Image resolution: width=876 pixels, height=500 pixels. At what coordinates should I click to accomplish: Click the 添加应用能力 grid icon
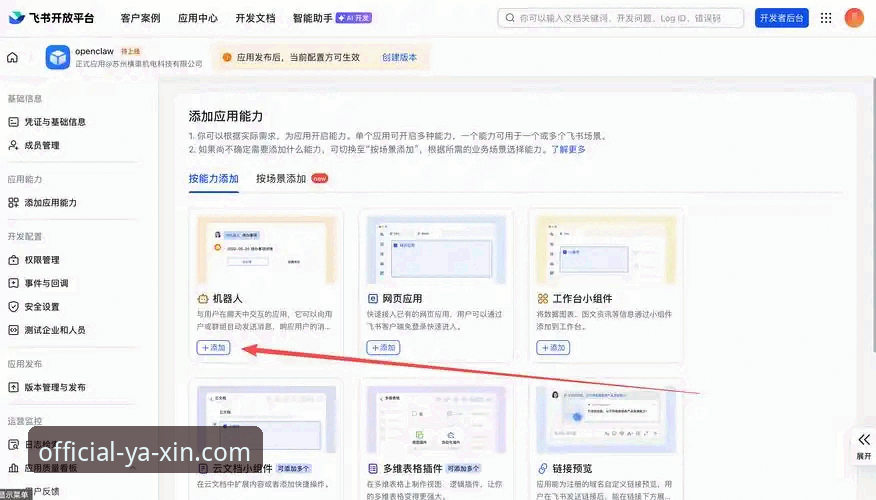click(13, 203)
